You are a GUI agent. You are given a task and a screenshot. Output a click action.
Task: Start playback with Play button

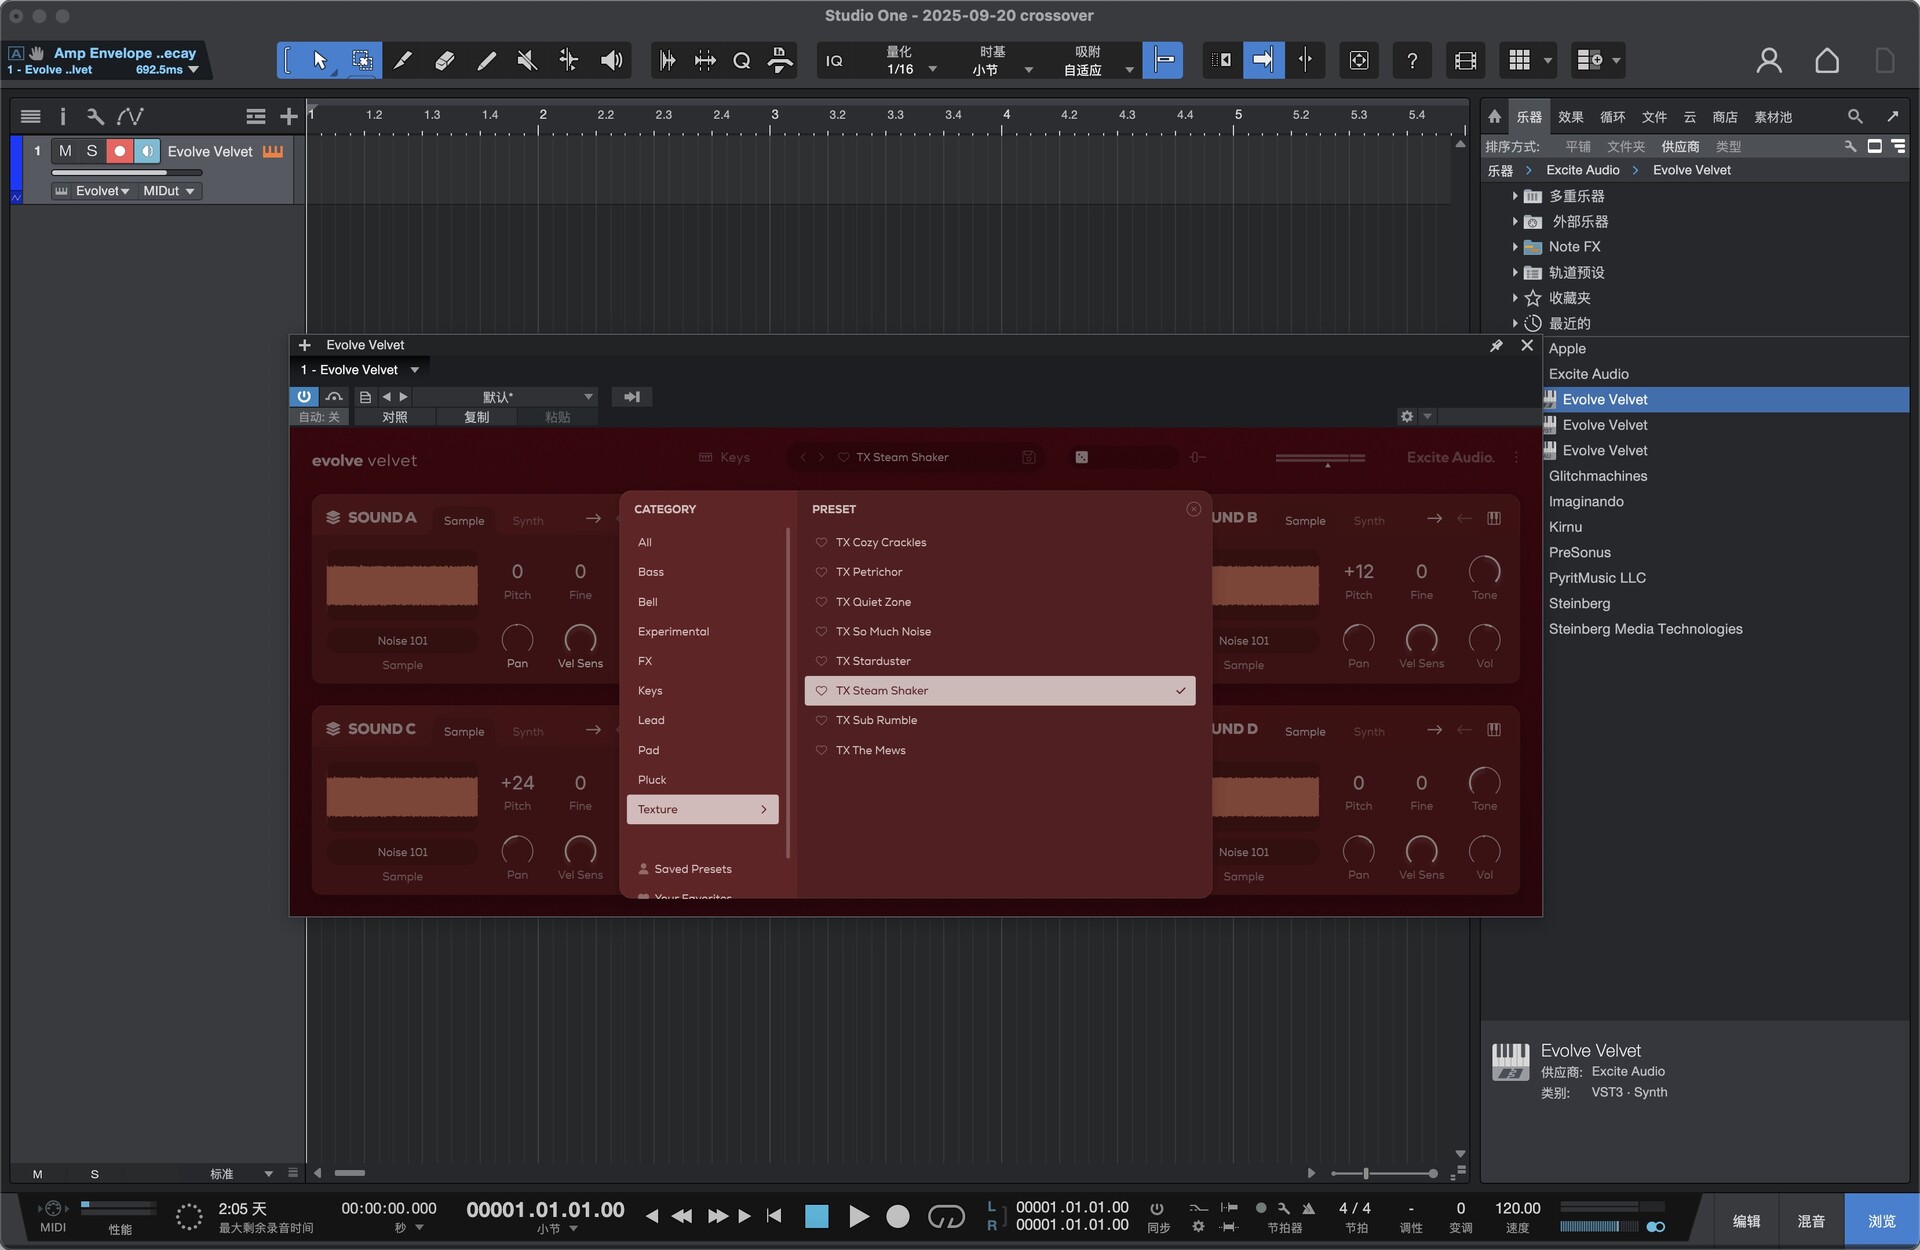pyautogui.click(x=858, y=1216)
